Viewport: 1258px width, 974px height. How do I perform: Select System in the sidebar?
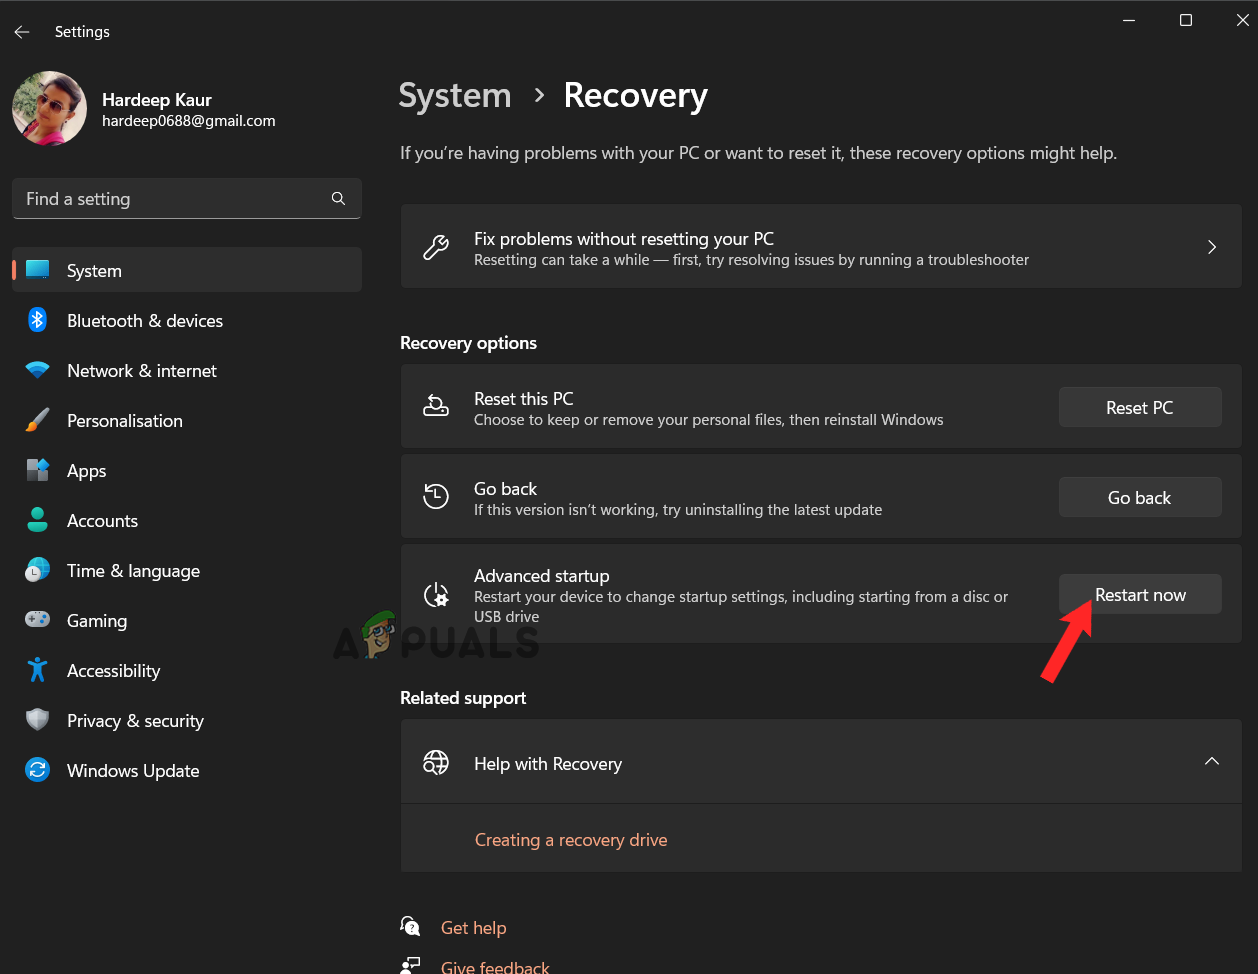click(94, 271)
